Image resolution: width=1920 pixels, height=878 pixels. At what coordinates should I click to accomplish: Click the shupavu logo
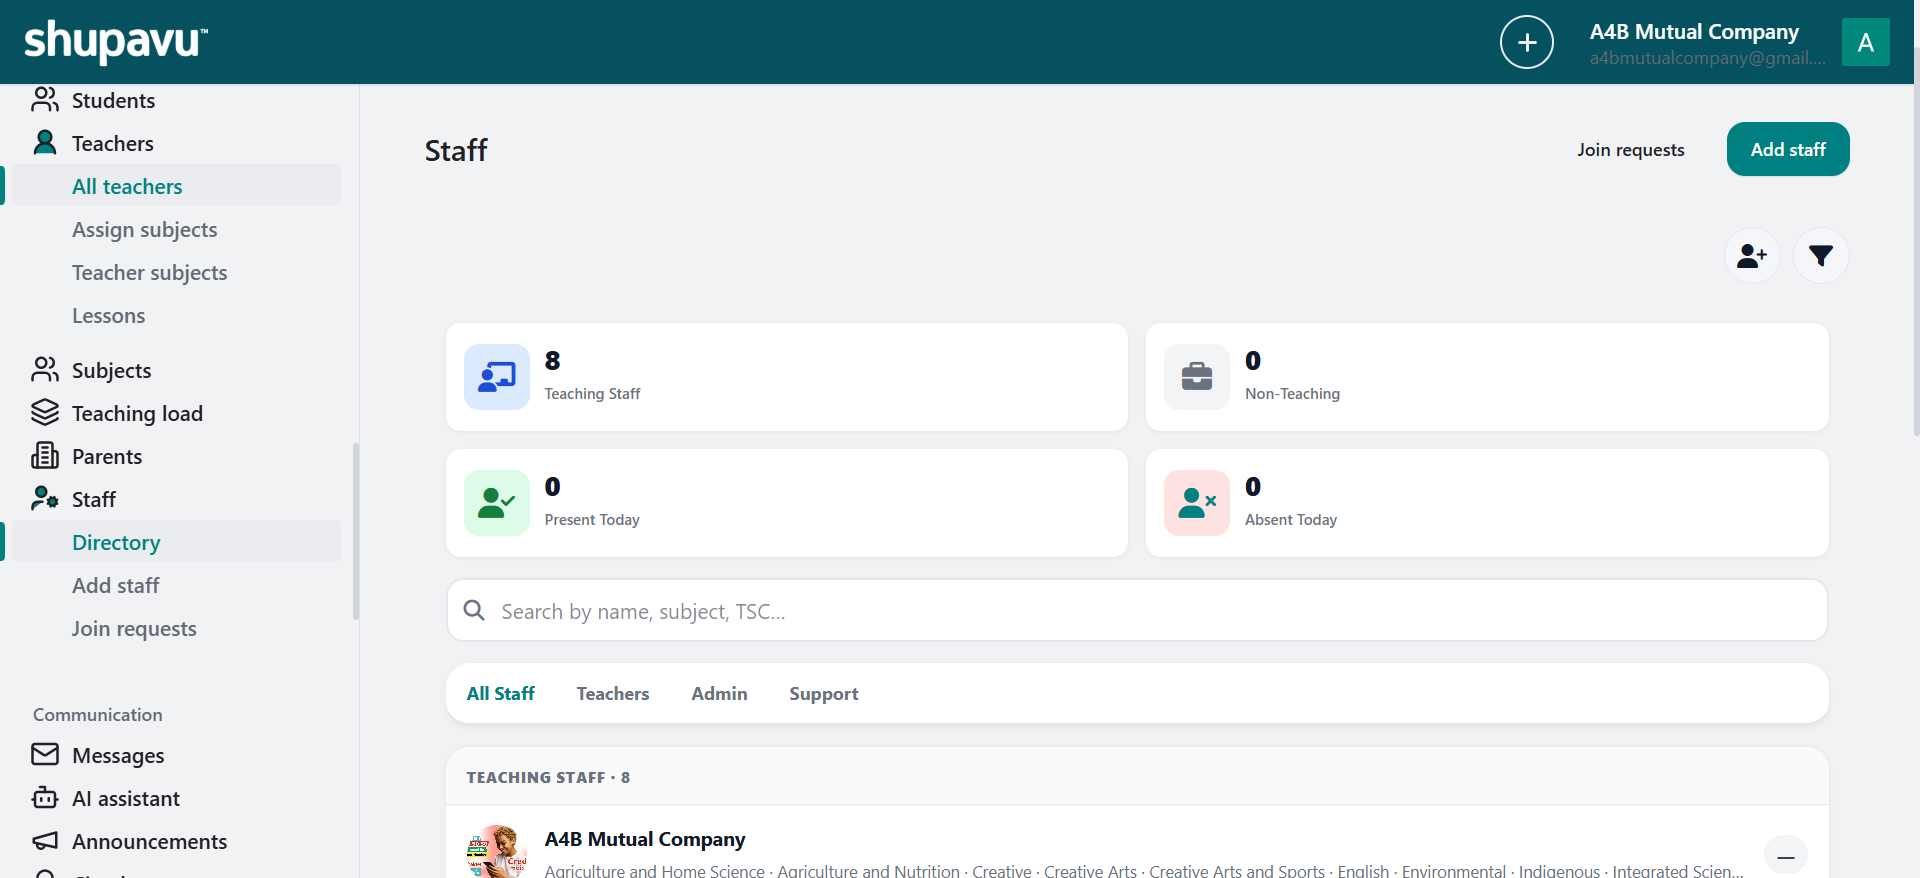tap(116, 42)
